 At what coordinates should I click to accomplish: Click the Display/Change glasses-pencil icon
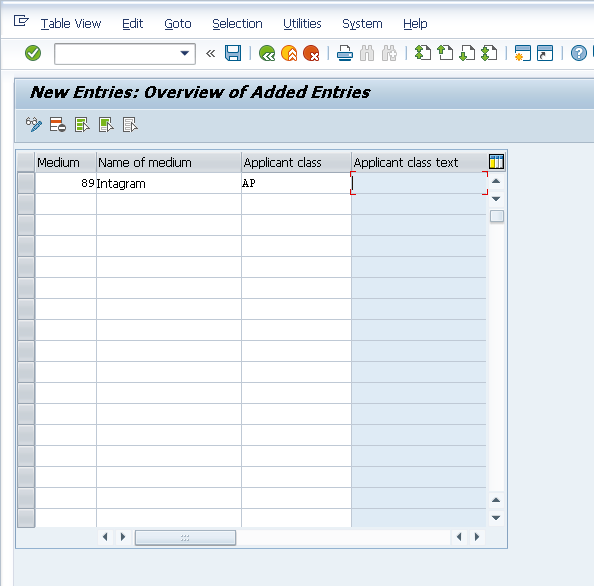pos(34,125)
